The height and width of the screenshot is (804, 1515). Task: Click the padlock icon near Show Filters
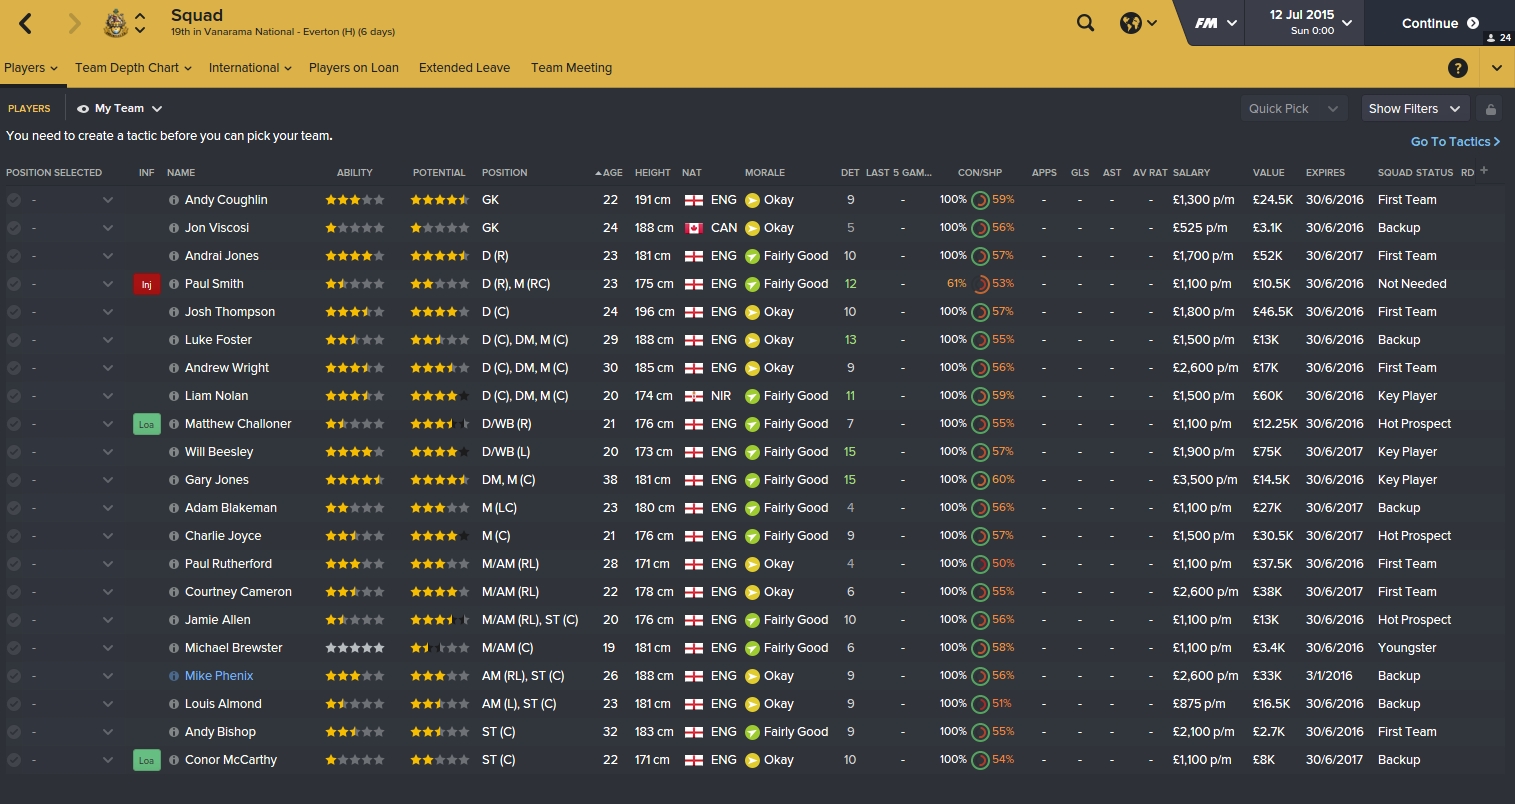[x=1491, y=109]
